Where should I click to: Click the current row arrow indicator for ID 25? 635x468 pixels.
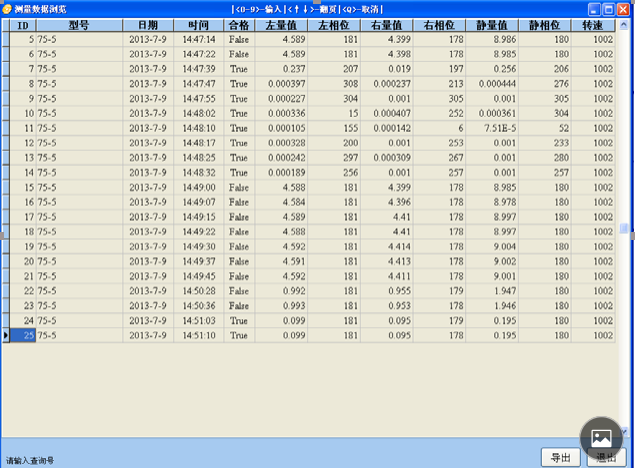tap(5, 336)
